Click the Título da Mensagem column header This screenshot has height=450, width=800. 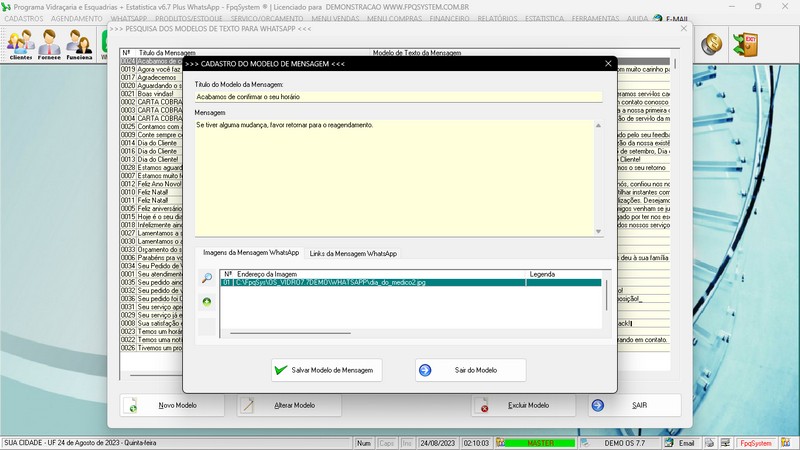[x=167, y=53]
